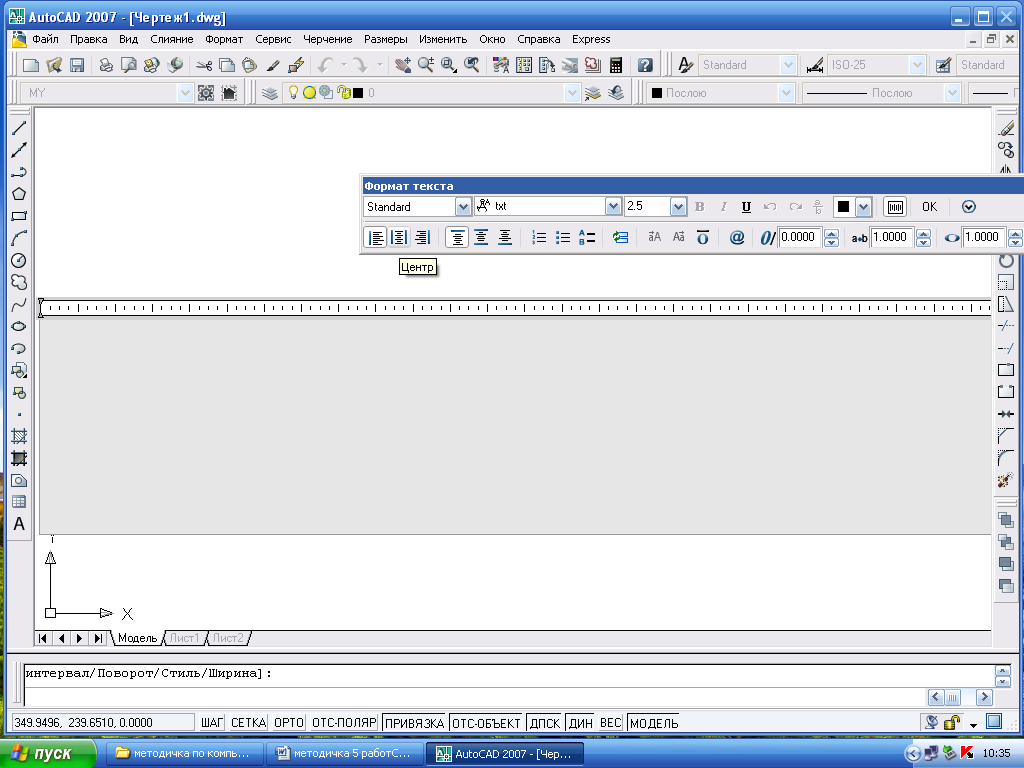The width and height of the screenshot is (1024, 768).
Task: Expand the txt font dropdown
Action: (613, 207)
